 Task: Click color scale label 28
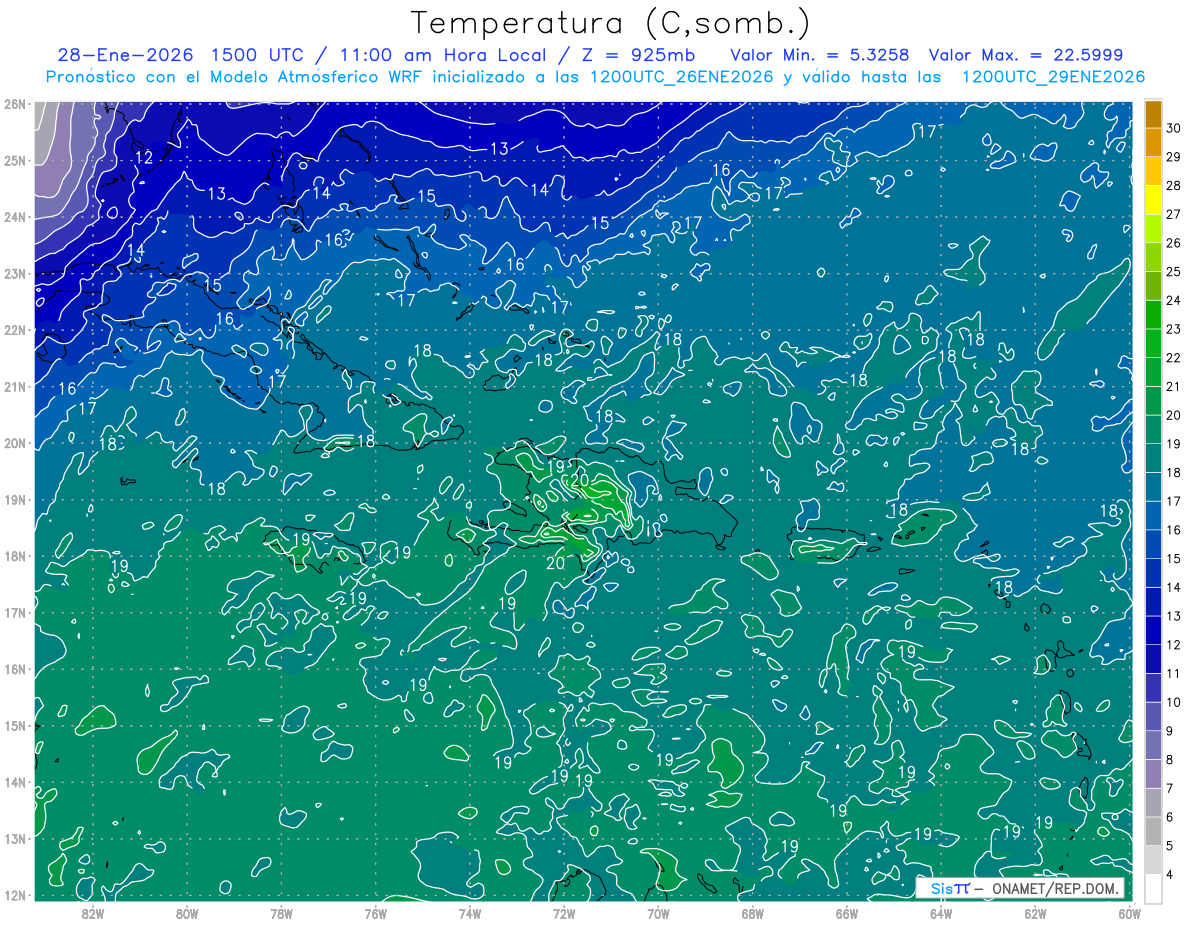tap(1174, 185)
